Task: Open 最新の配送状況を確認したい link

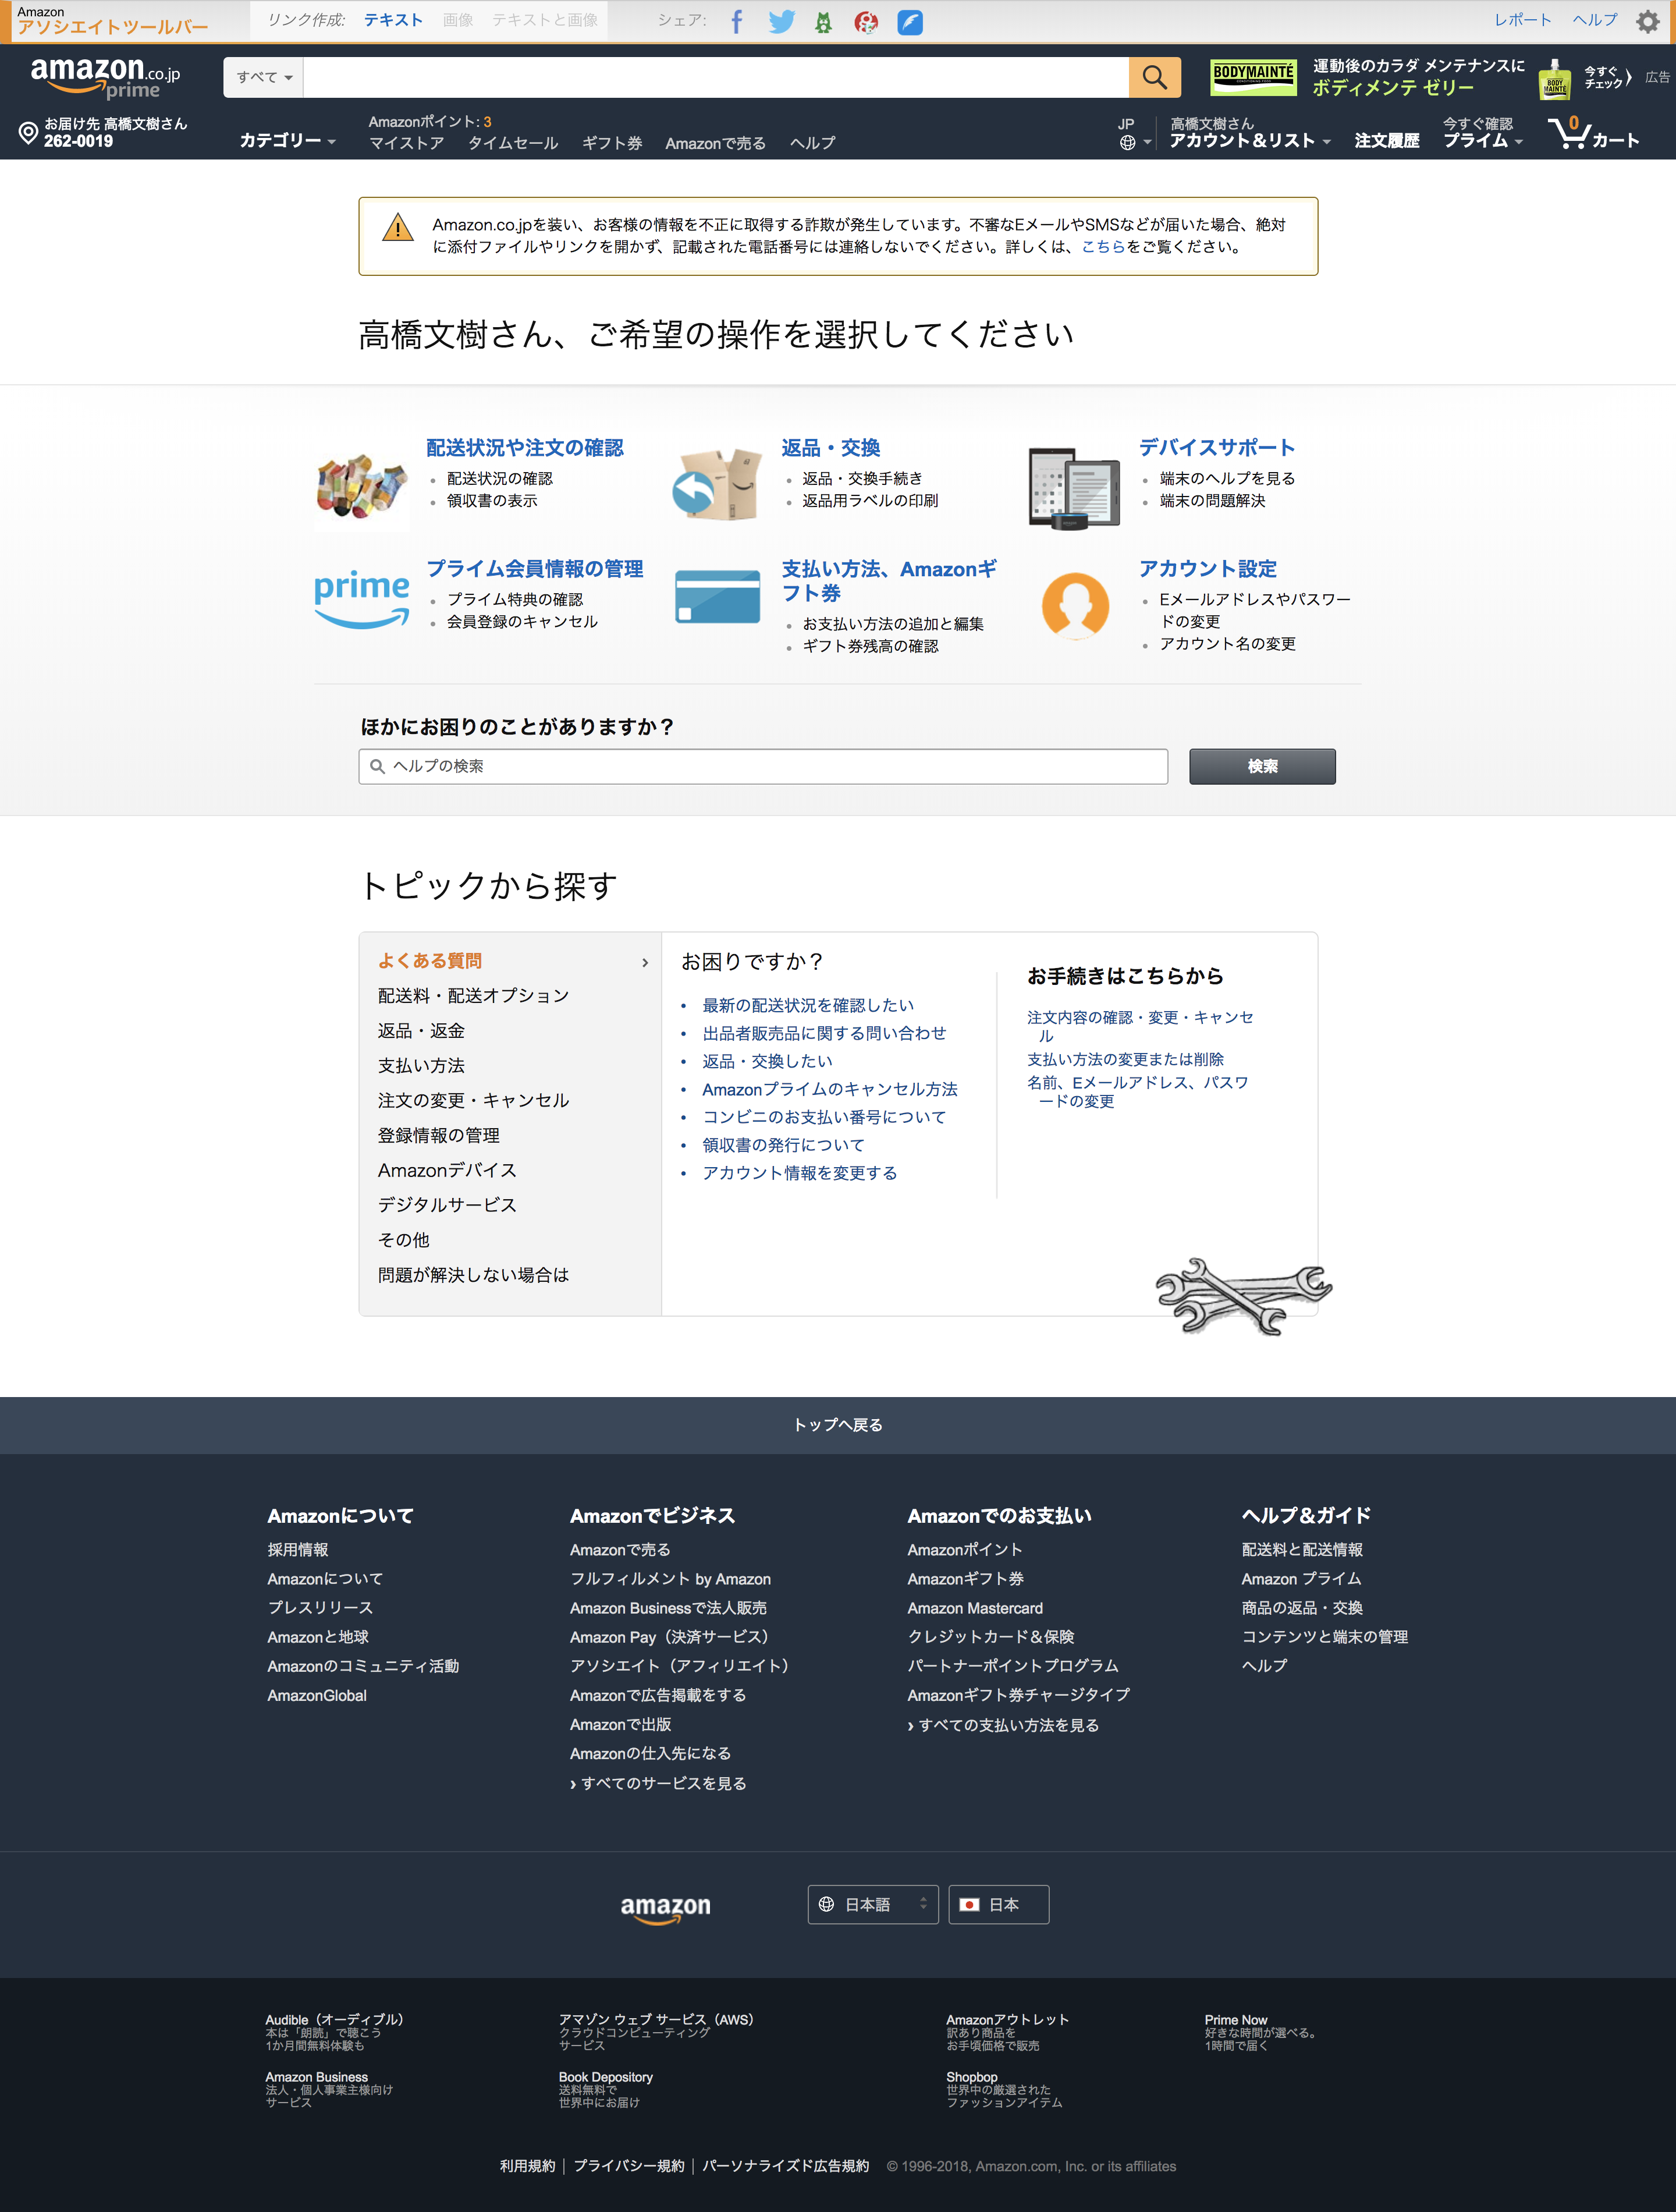Action: 808,1005
